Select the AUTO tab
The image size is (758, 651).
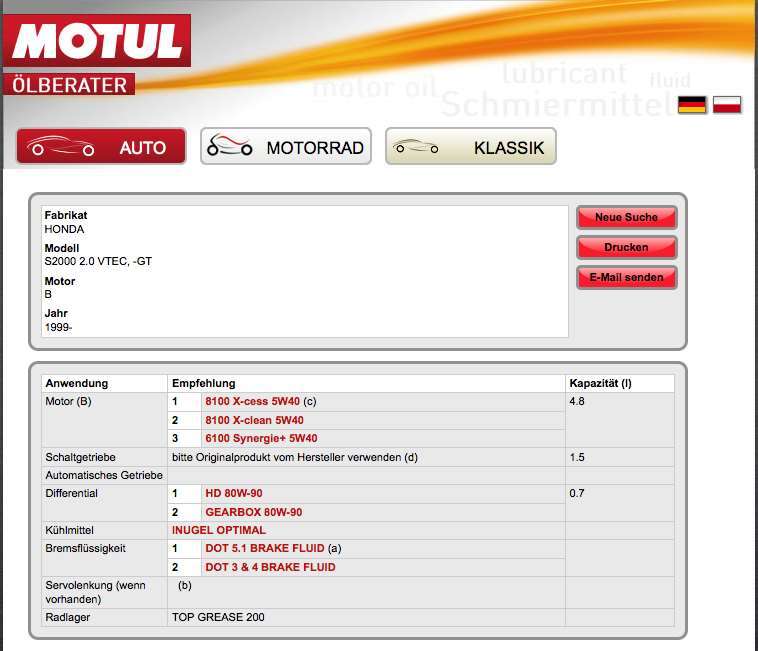[x=101, y=147]
